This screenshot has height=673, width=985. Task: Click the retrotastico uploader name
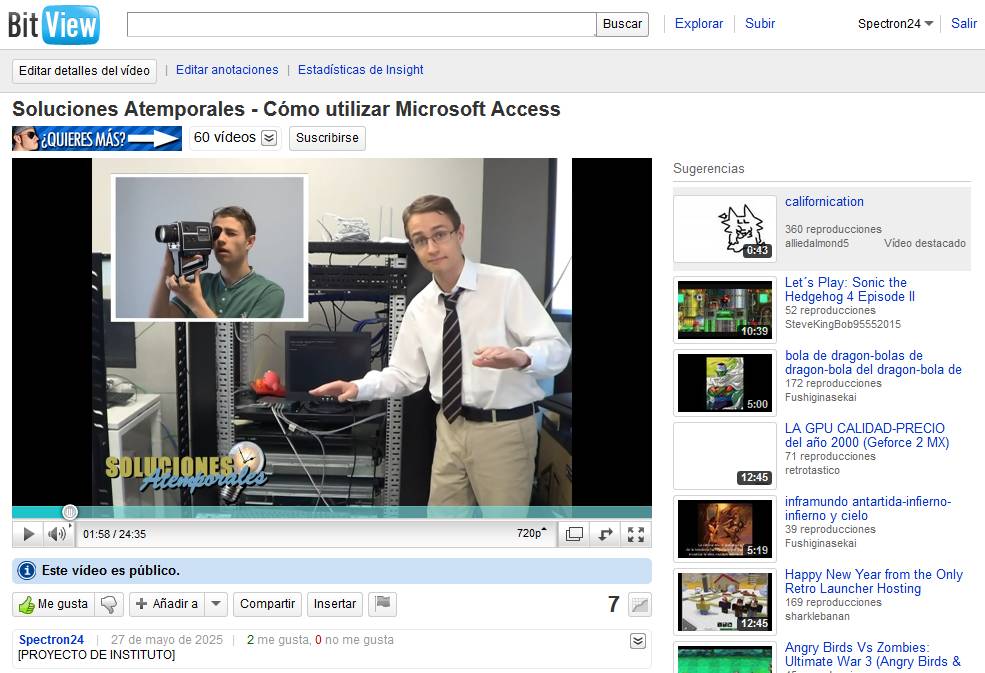tap(812, 470)
